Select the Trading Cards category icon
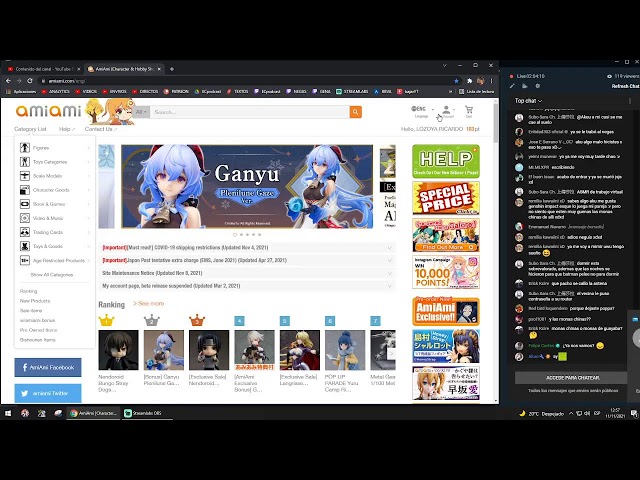This screenshot has width=640, height=480. point(25,232)
